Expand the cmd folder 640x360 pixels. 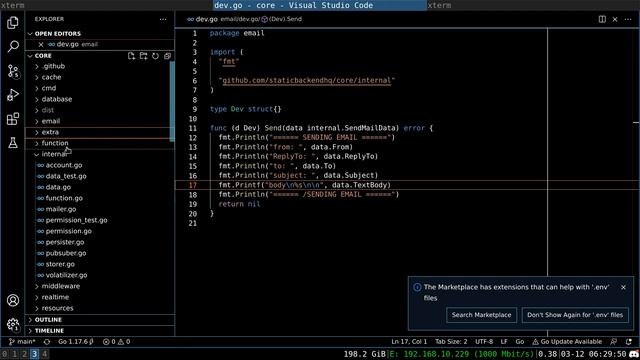tap(98, 88)
